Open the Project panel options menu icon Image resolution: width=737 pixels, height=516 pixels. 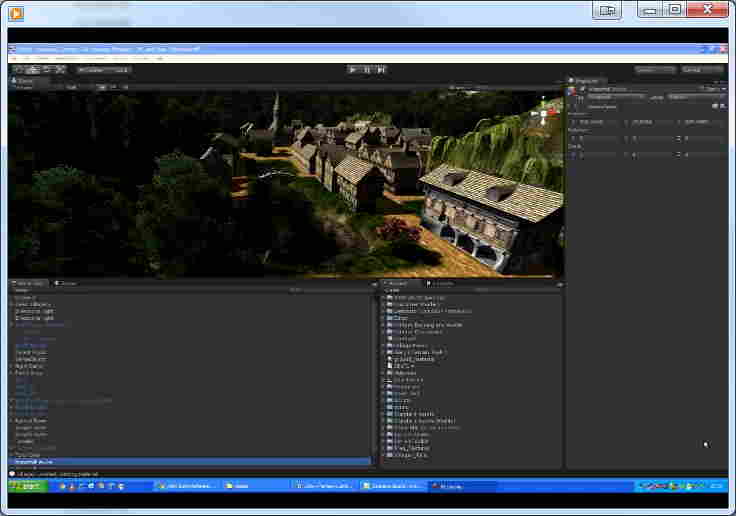coord(559,284)
